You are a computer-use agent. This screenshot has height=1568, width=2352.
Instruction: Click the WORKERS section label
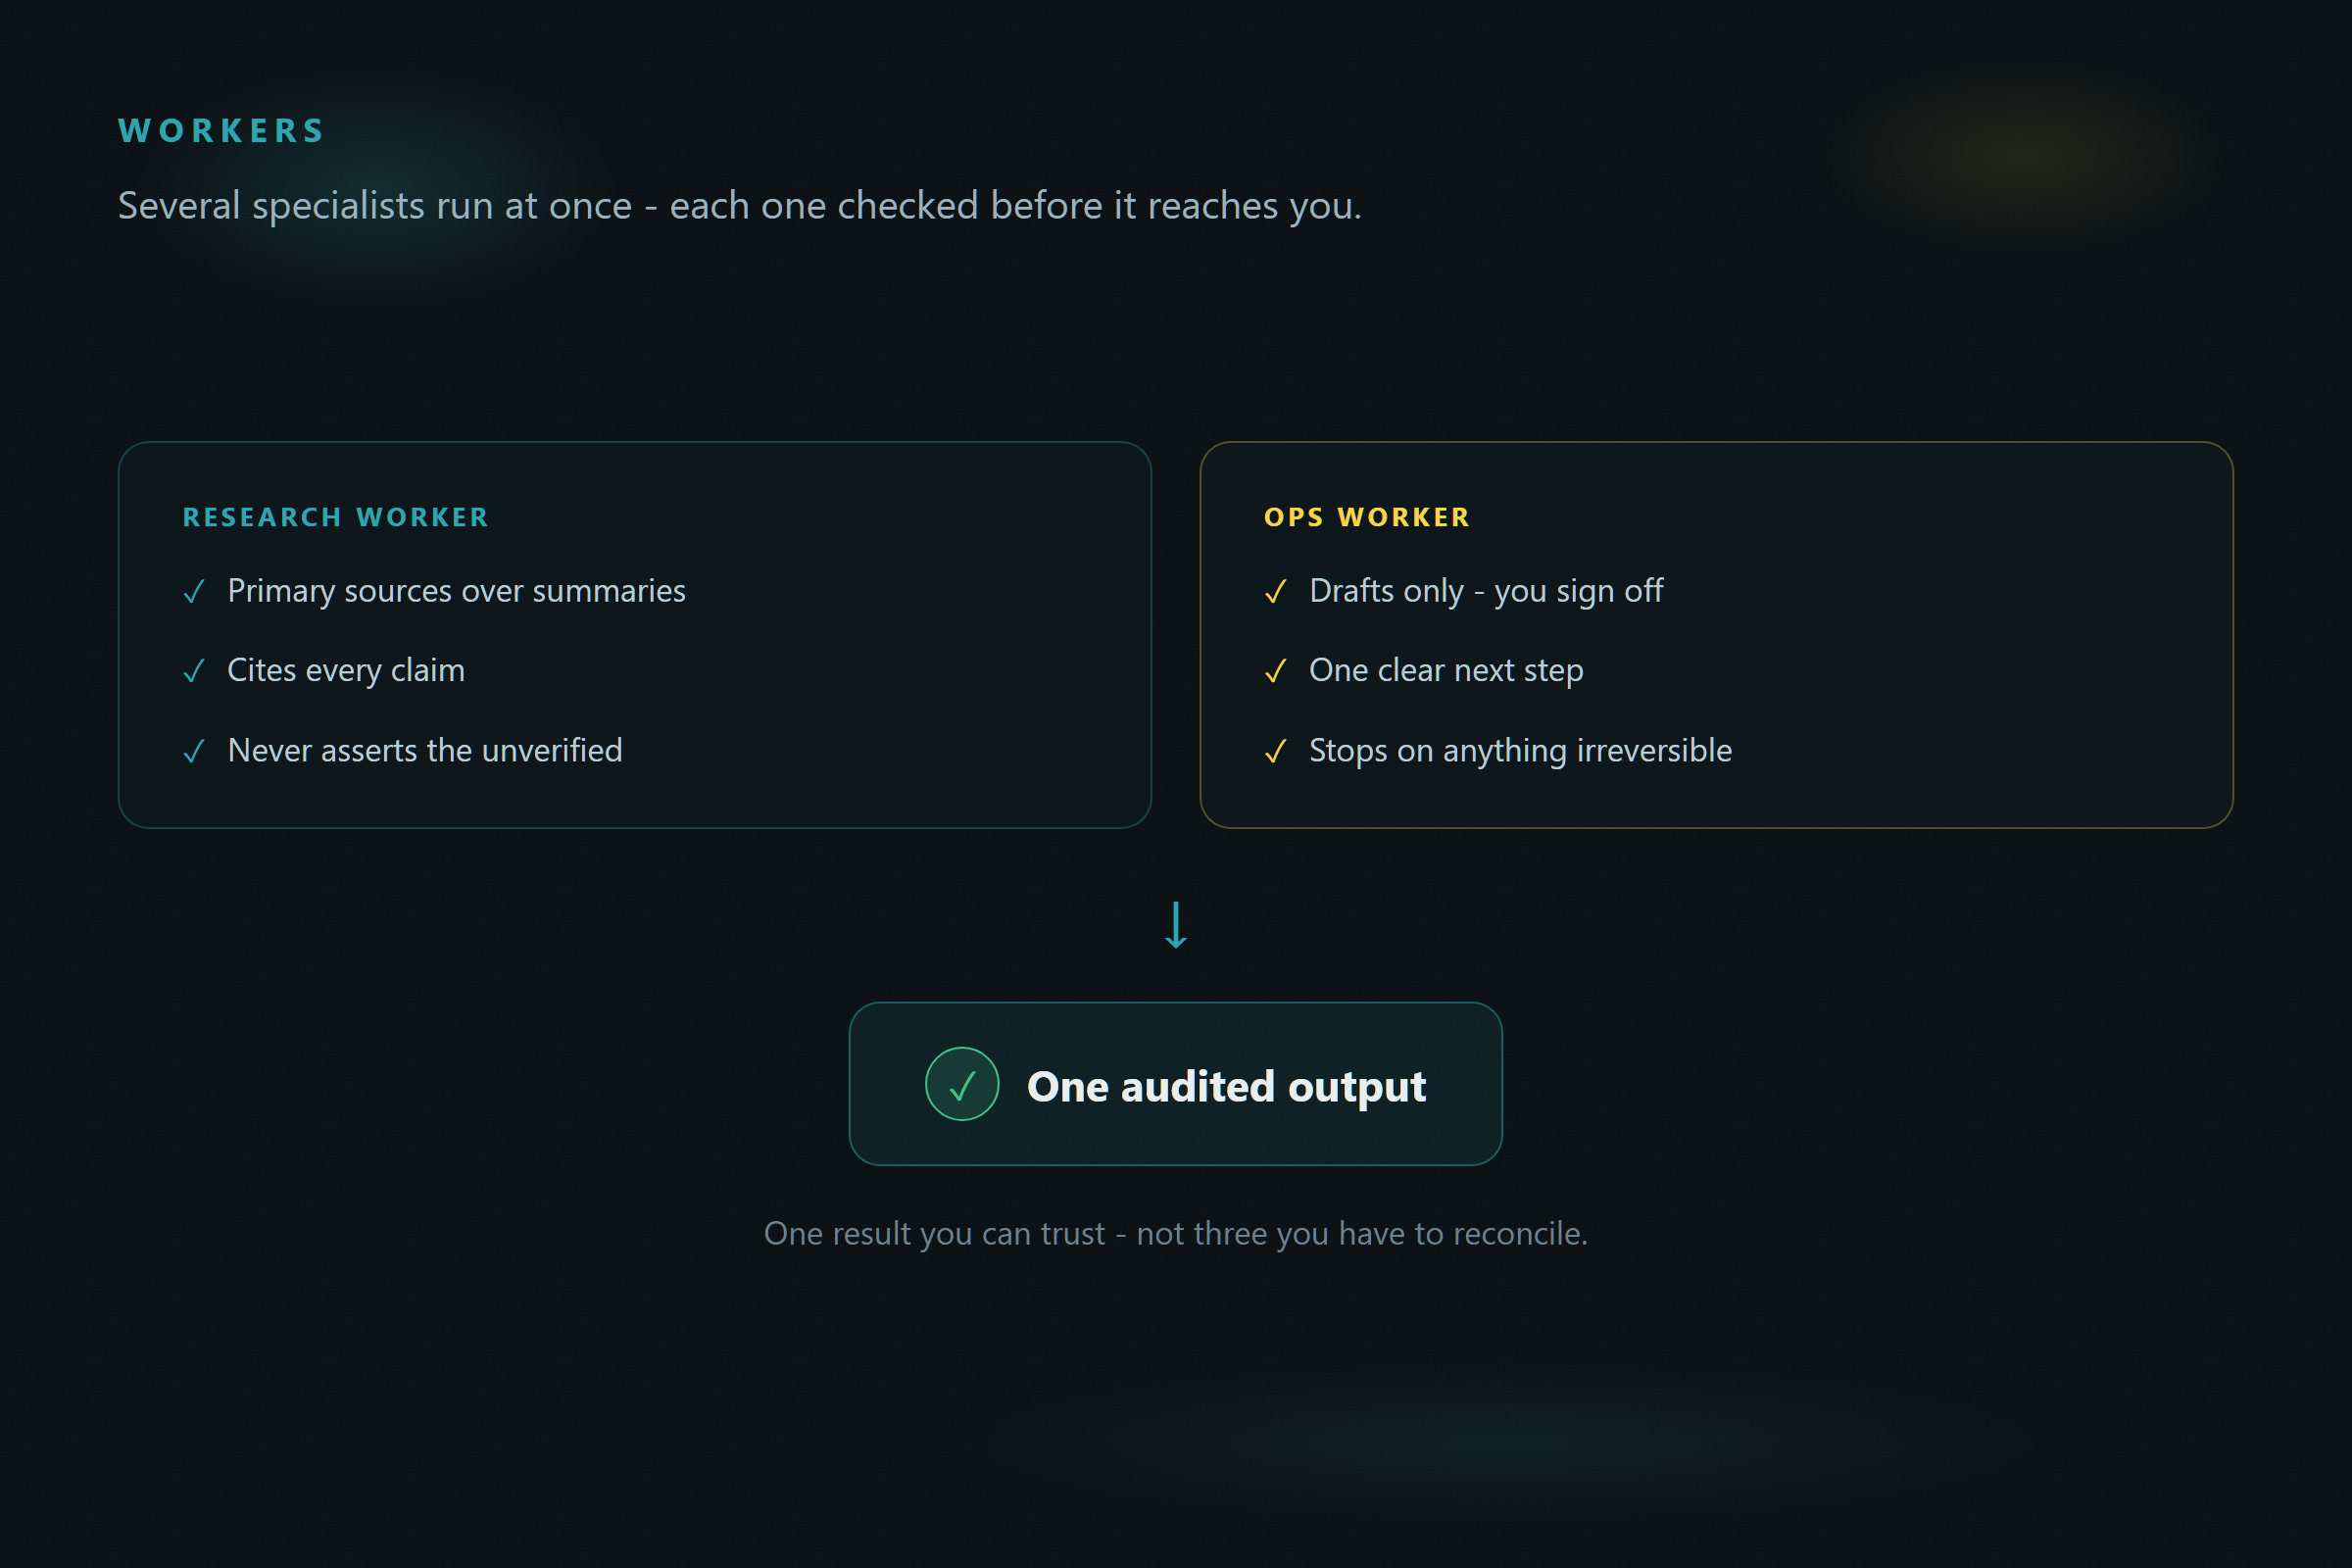coord(221,131)
